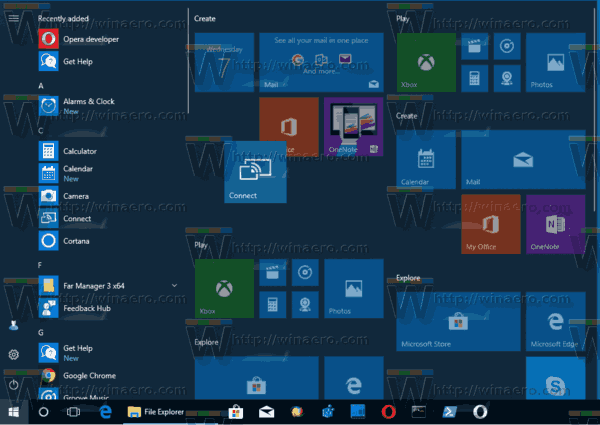This screenshot has height=425, width=600.
Task: Open the My Office tile
Action: click(491, 224)
